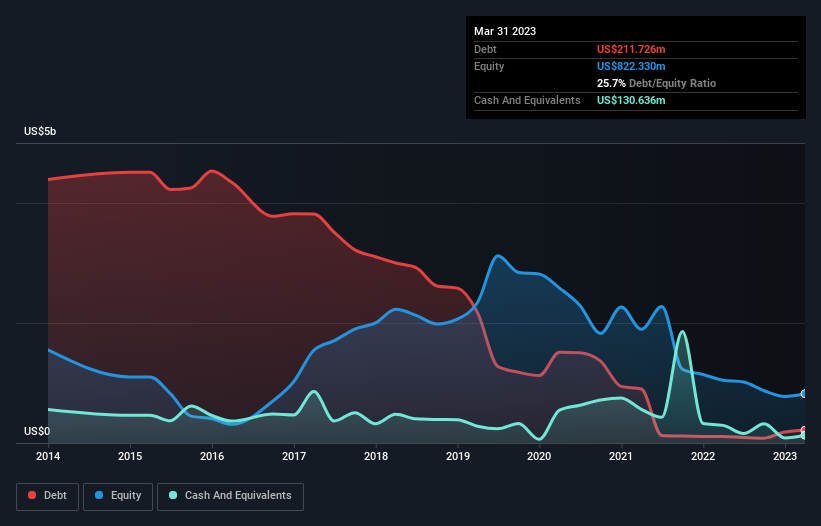Click the 2022 x-axis label

[x=703, y=456]
